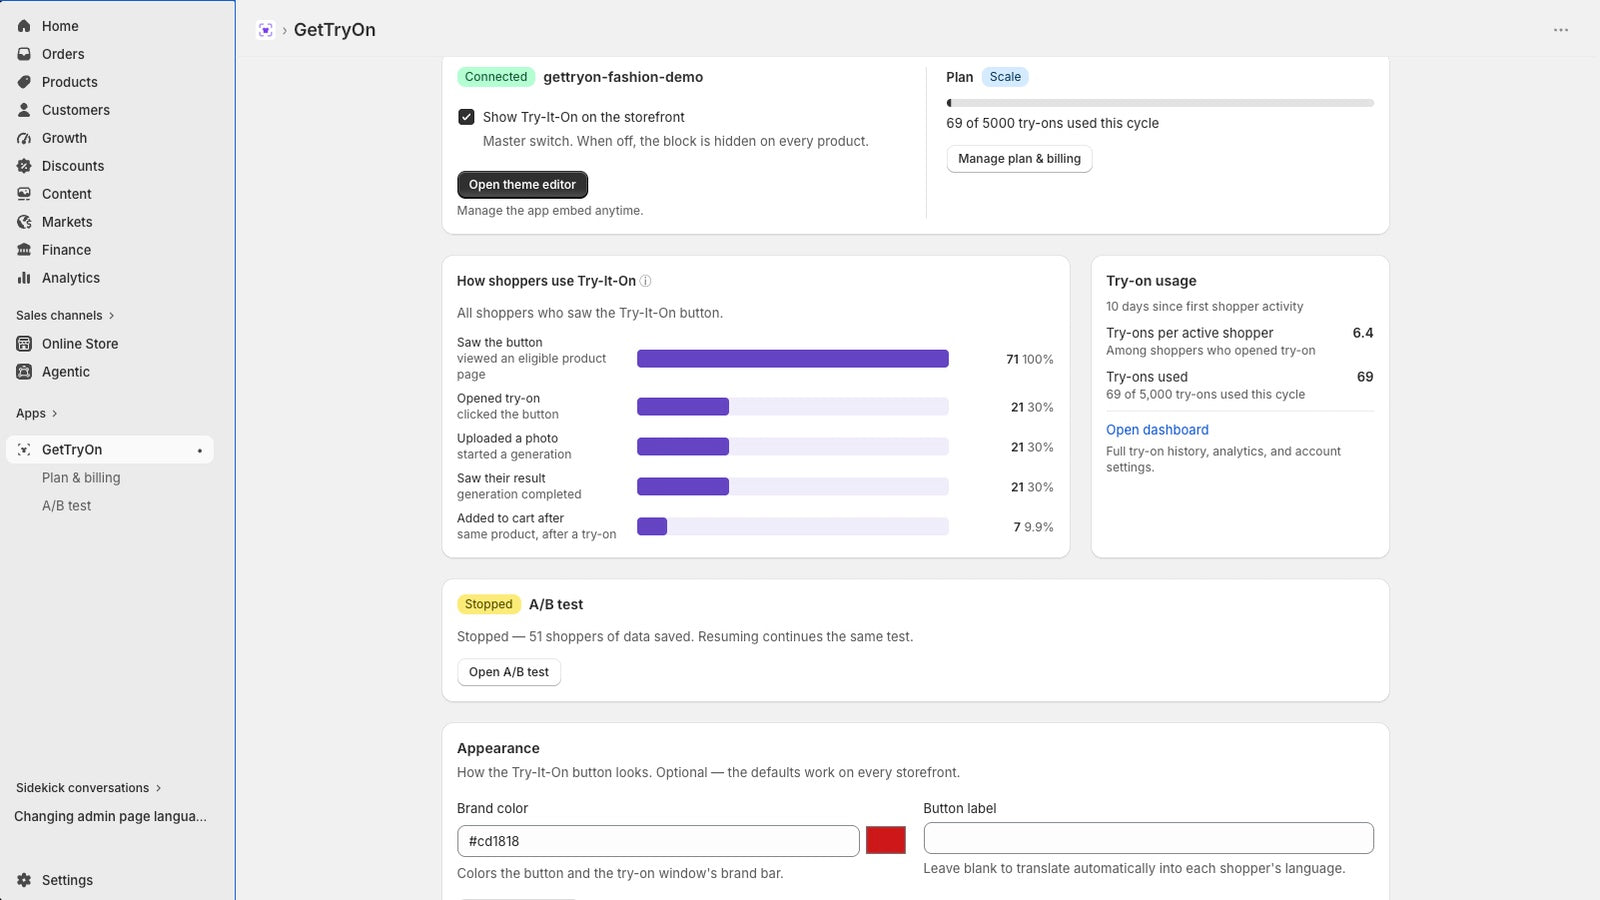Click the Discounts badge icon
Screen dimensions: 1600x900
pos(24,166)
